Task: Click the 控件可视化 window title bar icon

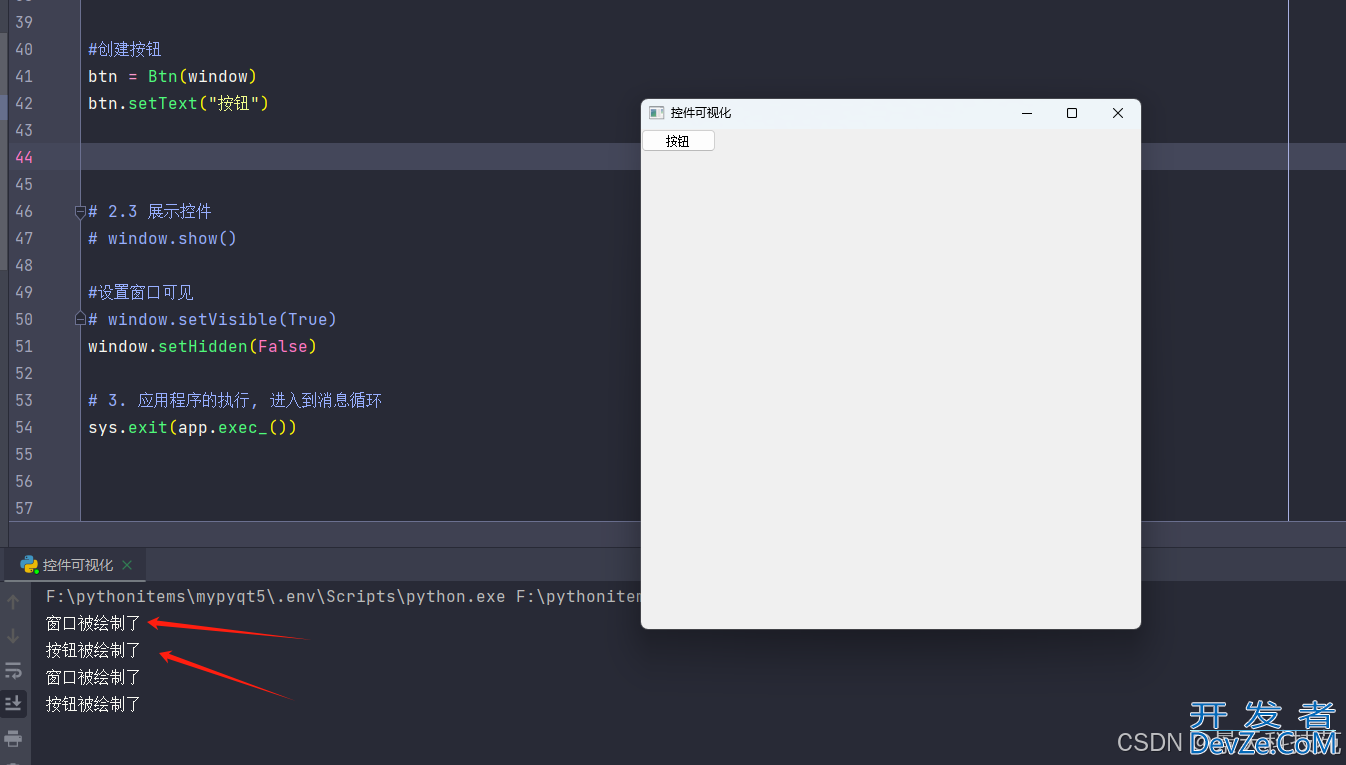Action: 656,113
